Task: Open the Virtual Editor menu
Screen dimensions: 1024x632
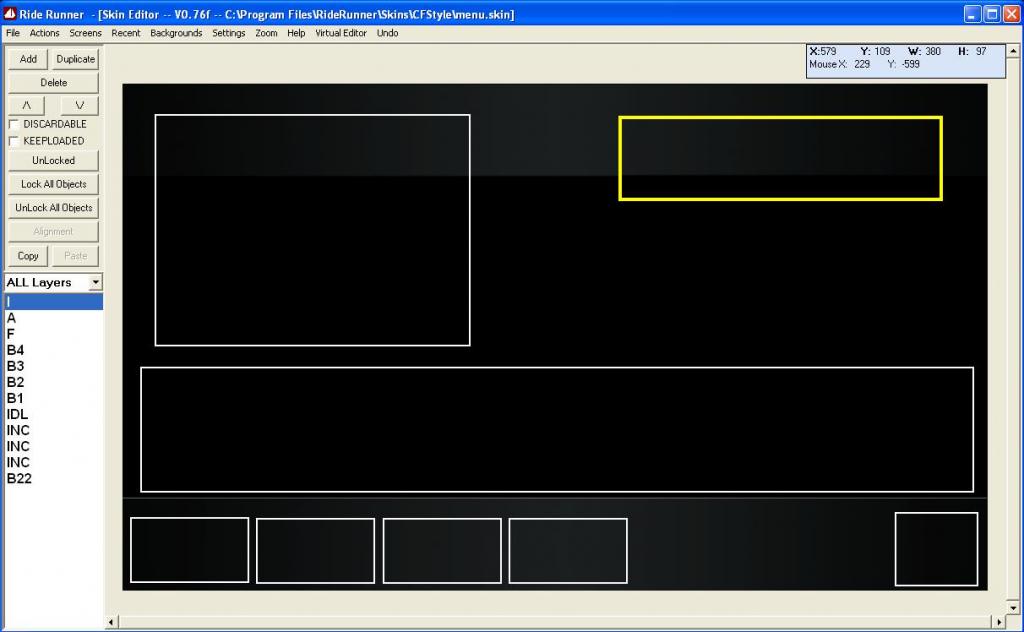Action: (341, 33)
